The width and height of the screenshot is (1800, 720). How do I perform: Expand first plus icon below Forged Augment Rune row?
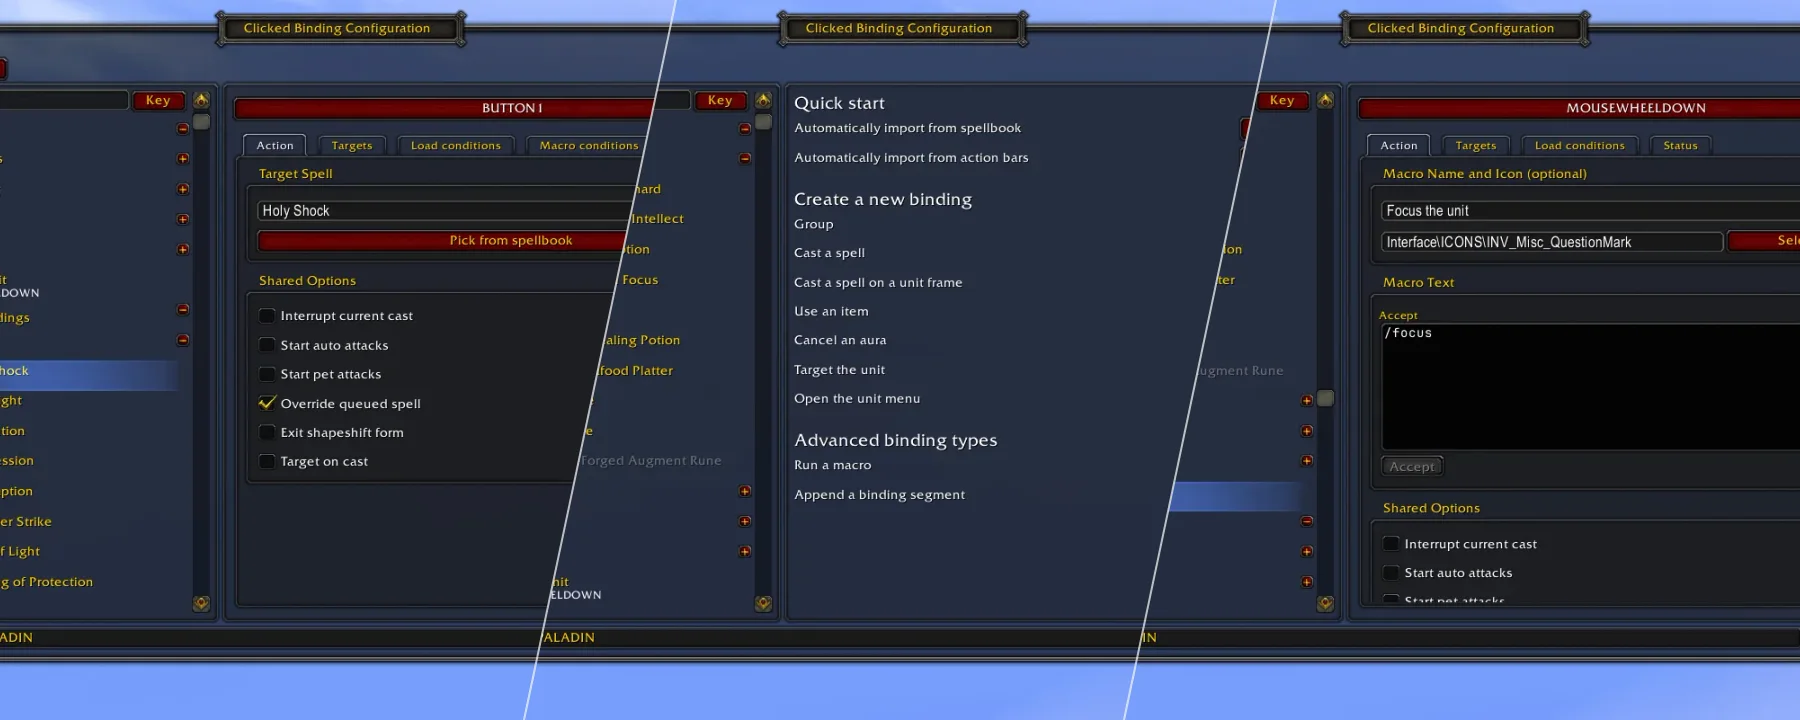745,491
